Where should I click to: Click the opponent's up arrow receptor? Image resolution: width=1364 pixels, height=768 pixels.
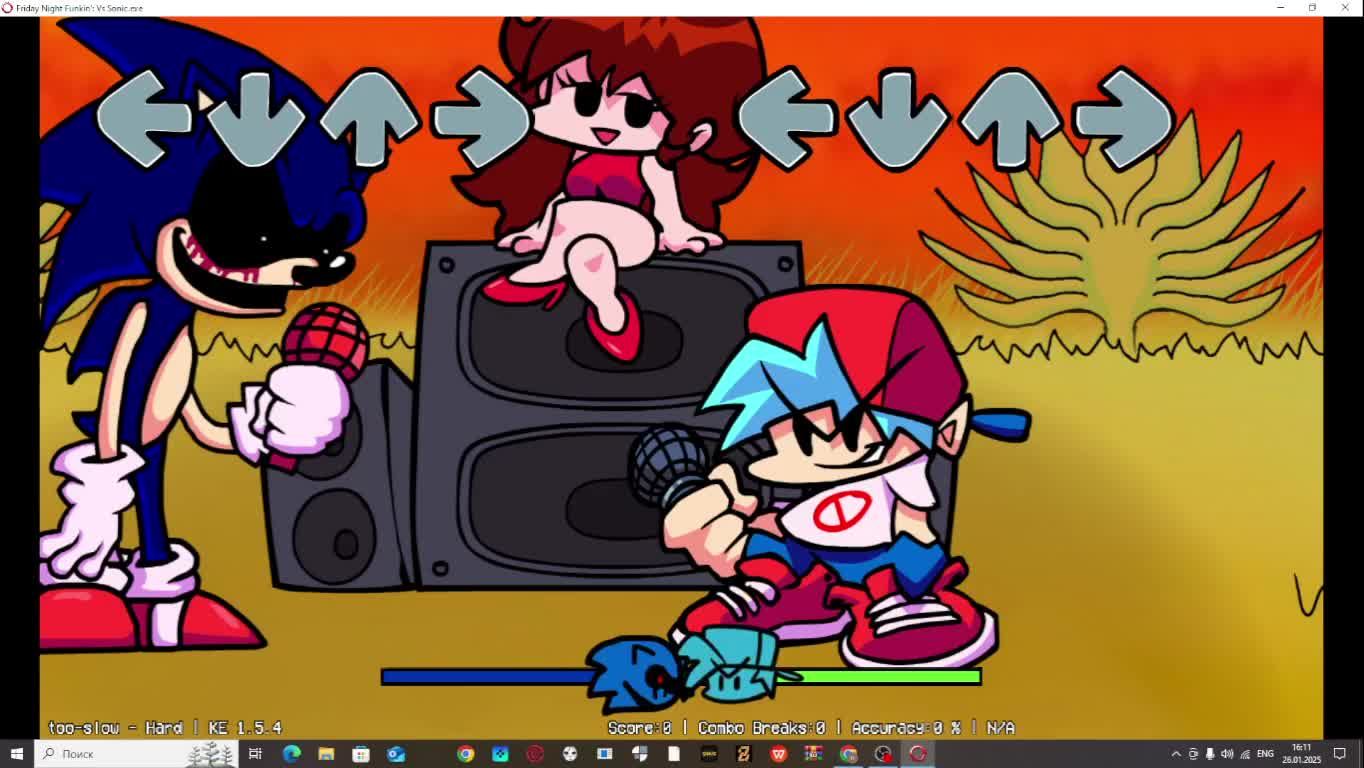(x=370, y=119)
